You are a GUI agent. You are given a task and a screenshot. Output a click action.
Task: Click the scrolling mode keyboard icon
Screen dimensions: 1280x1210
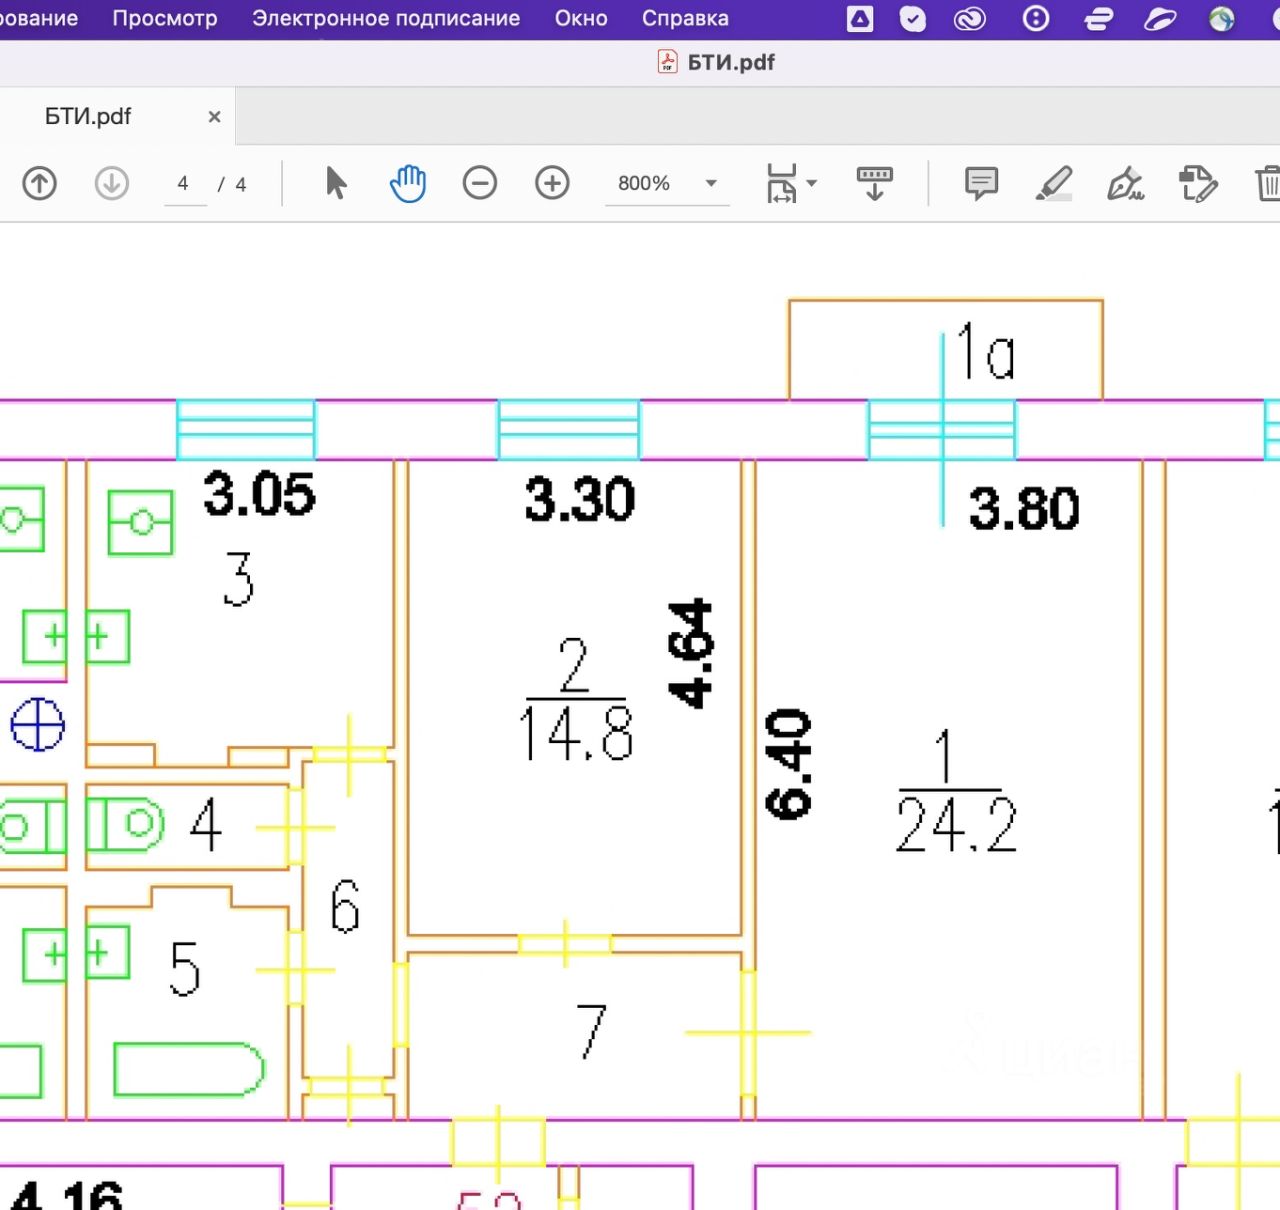(874, 184)
